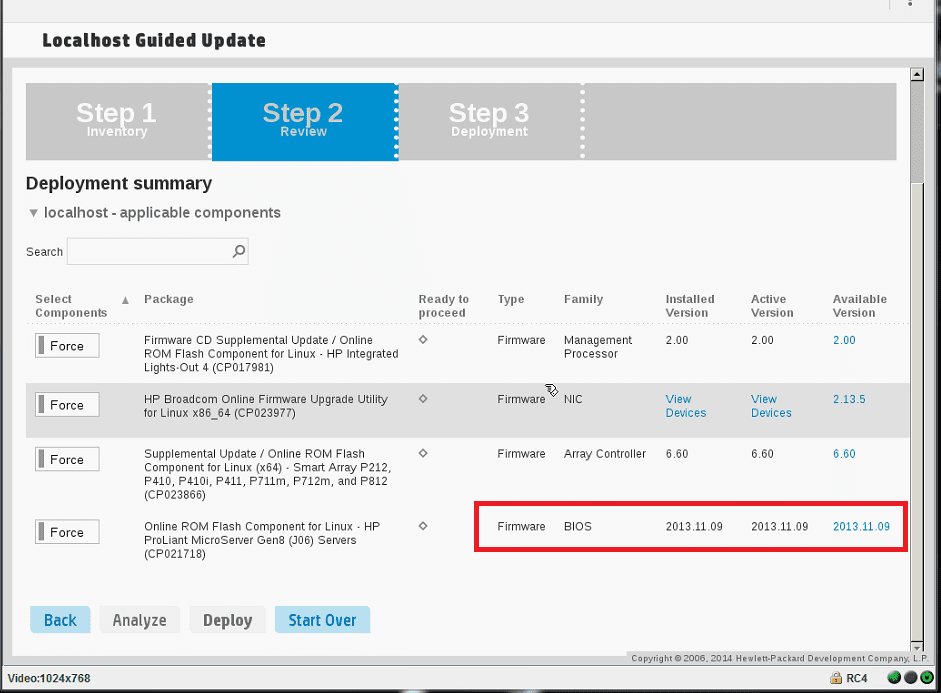Click the Package column header
The image size is (941, 693).
169,299
